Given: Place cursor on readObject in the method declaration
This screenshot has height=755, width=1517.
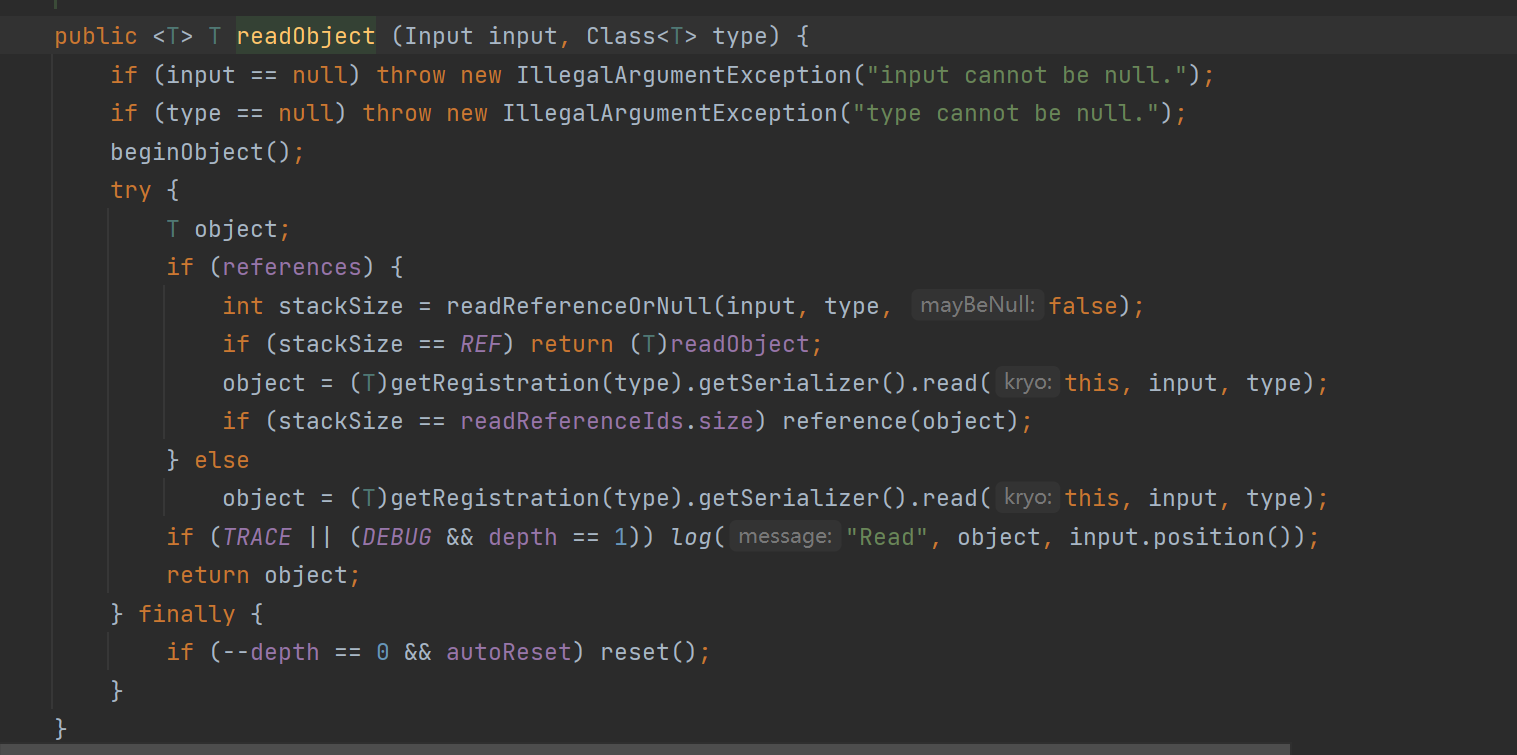Looking at the screenshot, I should [x=306, y=37].
